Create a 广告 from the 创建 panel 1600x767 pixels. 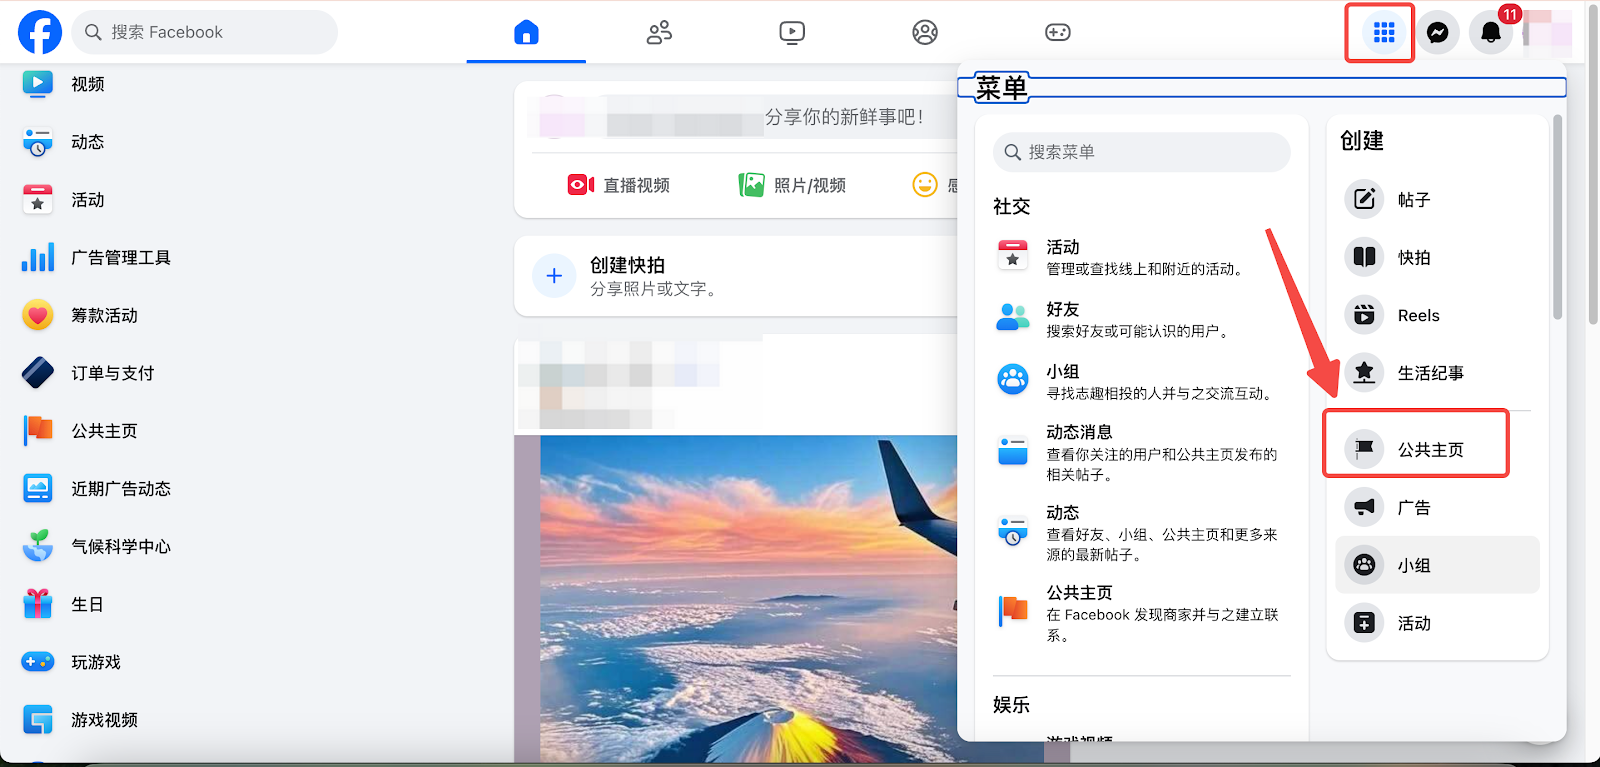(1437, 507)
